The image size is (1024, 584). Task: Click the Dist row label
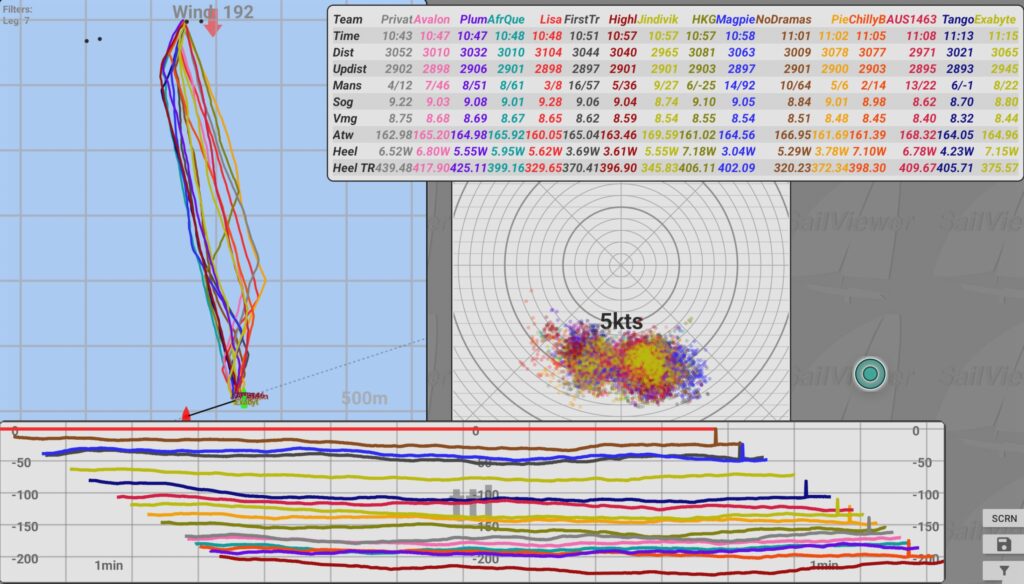pyautogui.click(x=344, y=52)
